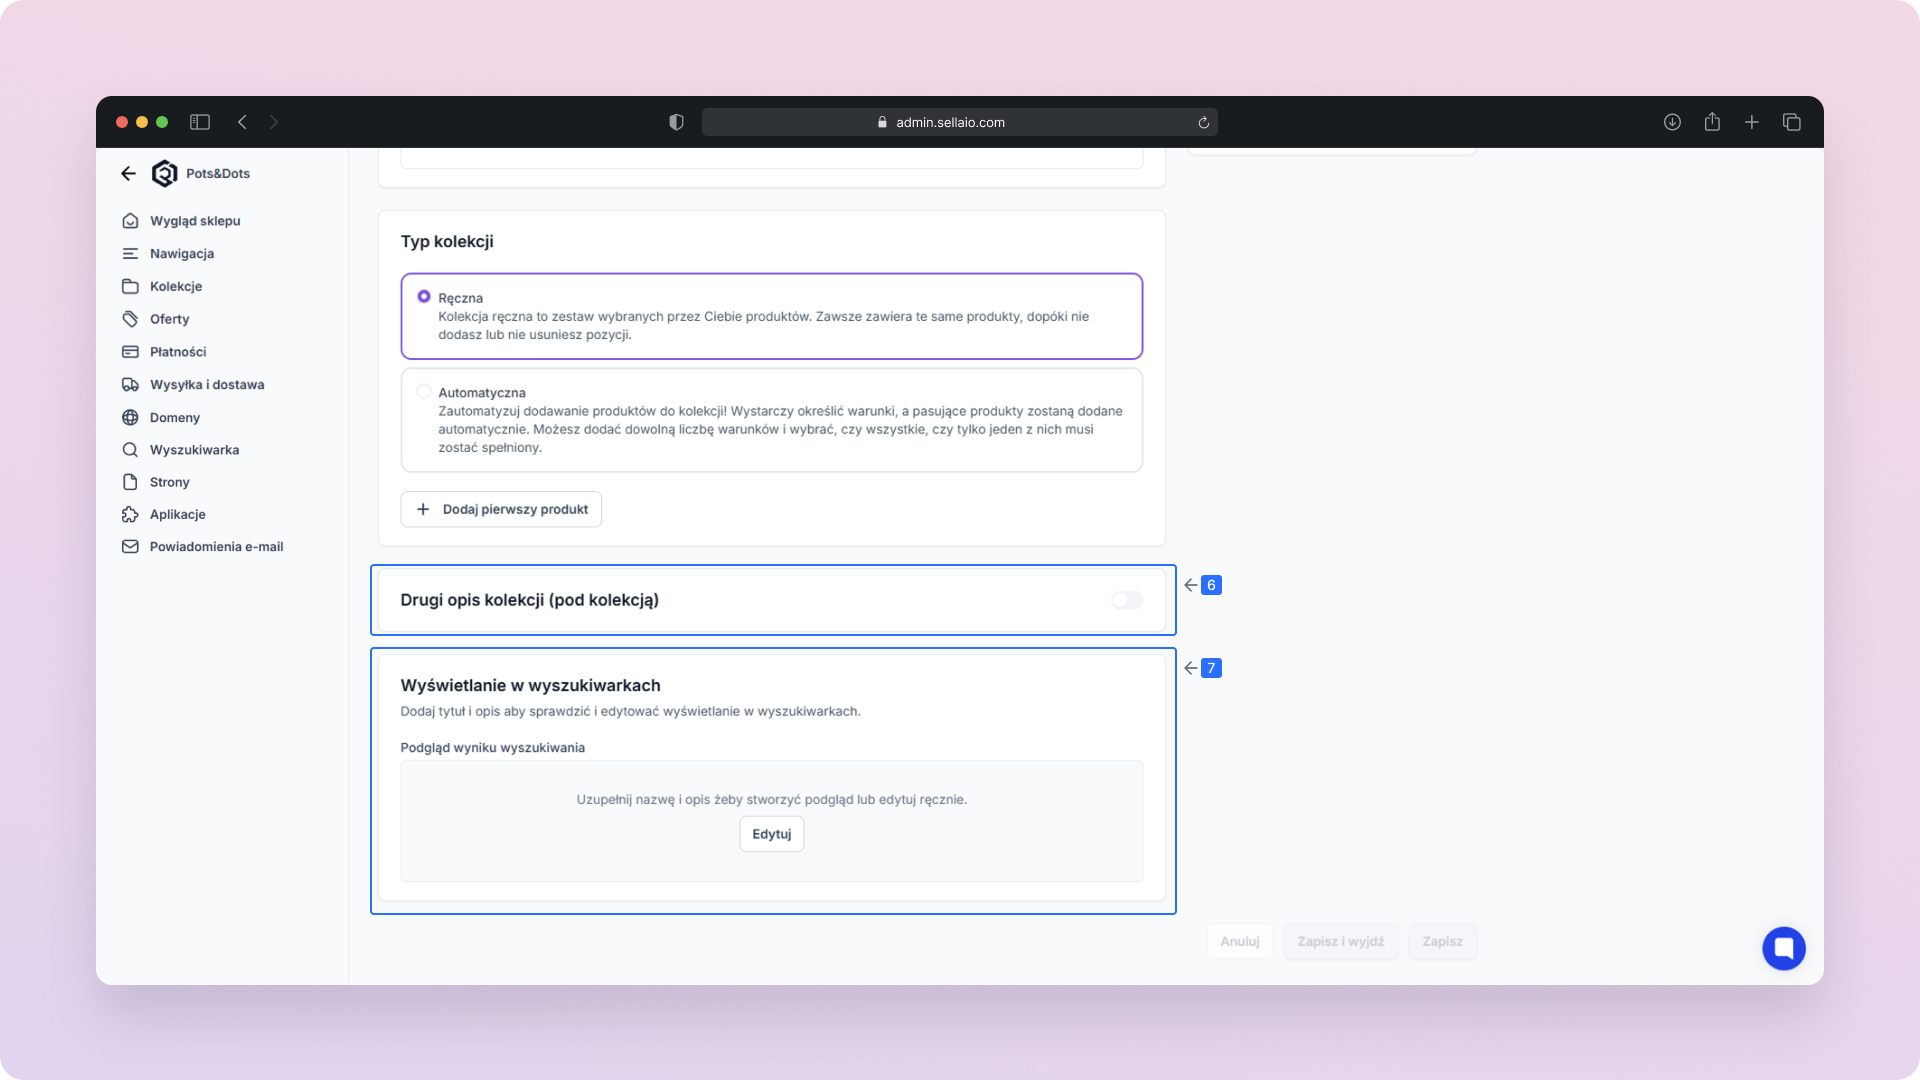Reload the page with the refresh icon
Viewport: 1920px width, 1080px height.
click(1203, 123)
